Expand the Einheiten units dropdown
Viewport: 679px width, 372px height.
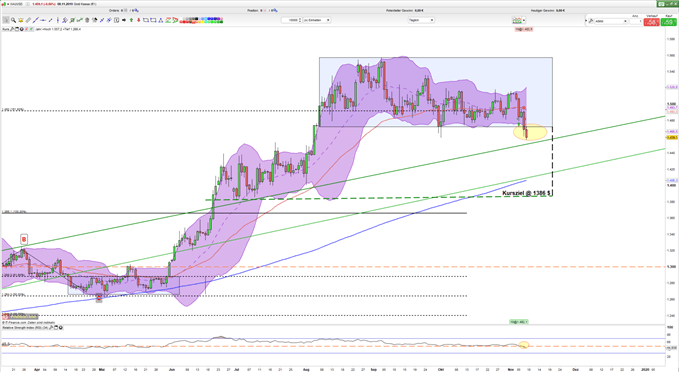click(x=317, y=20)
